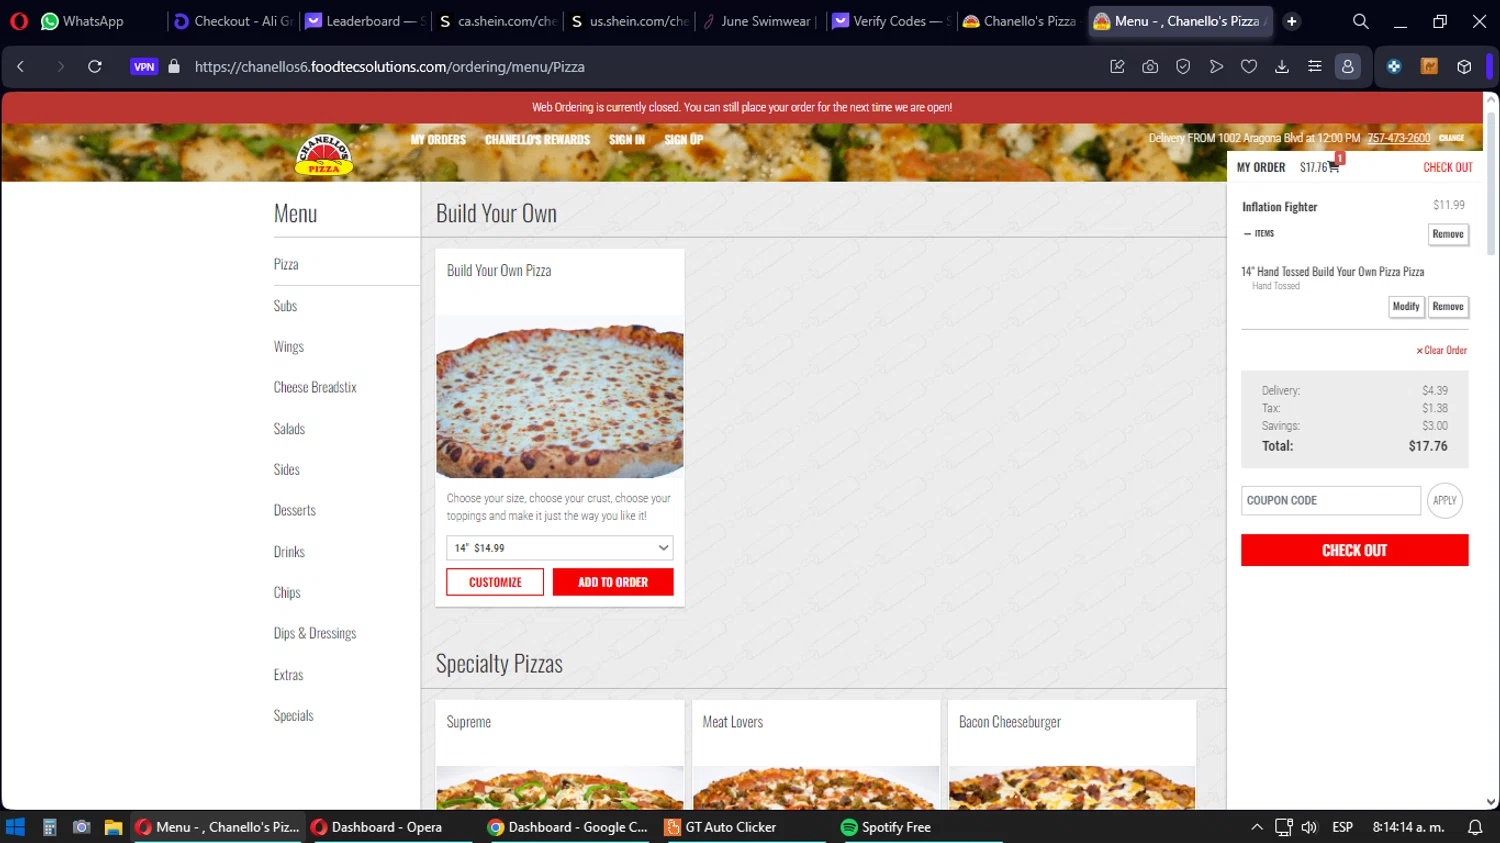Select Wings in the Menu sidebar
The width and height of the screenshot is (1500, 843).
(289, 347)
